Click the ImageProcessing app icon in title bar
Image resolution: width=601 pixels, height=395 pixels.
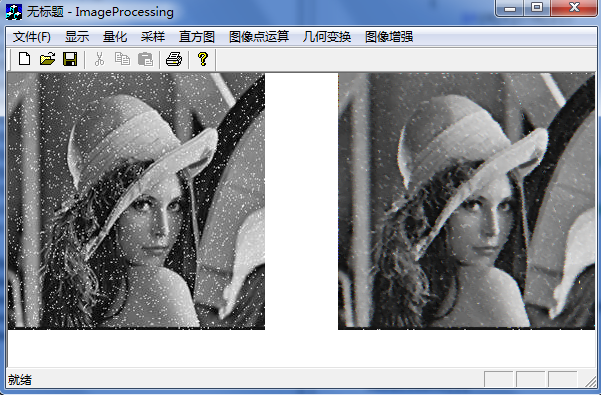(x=13, y=12)
